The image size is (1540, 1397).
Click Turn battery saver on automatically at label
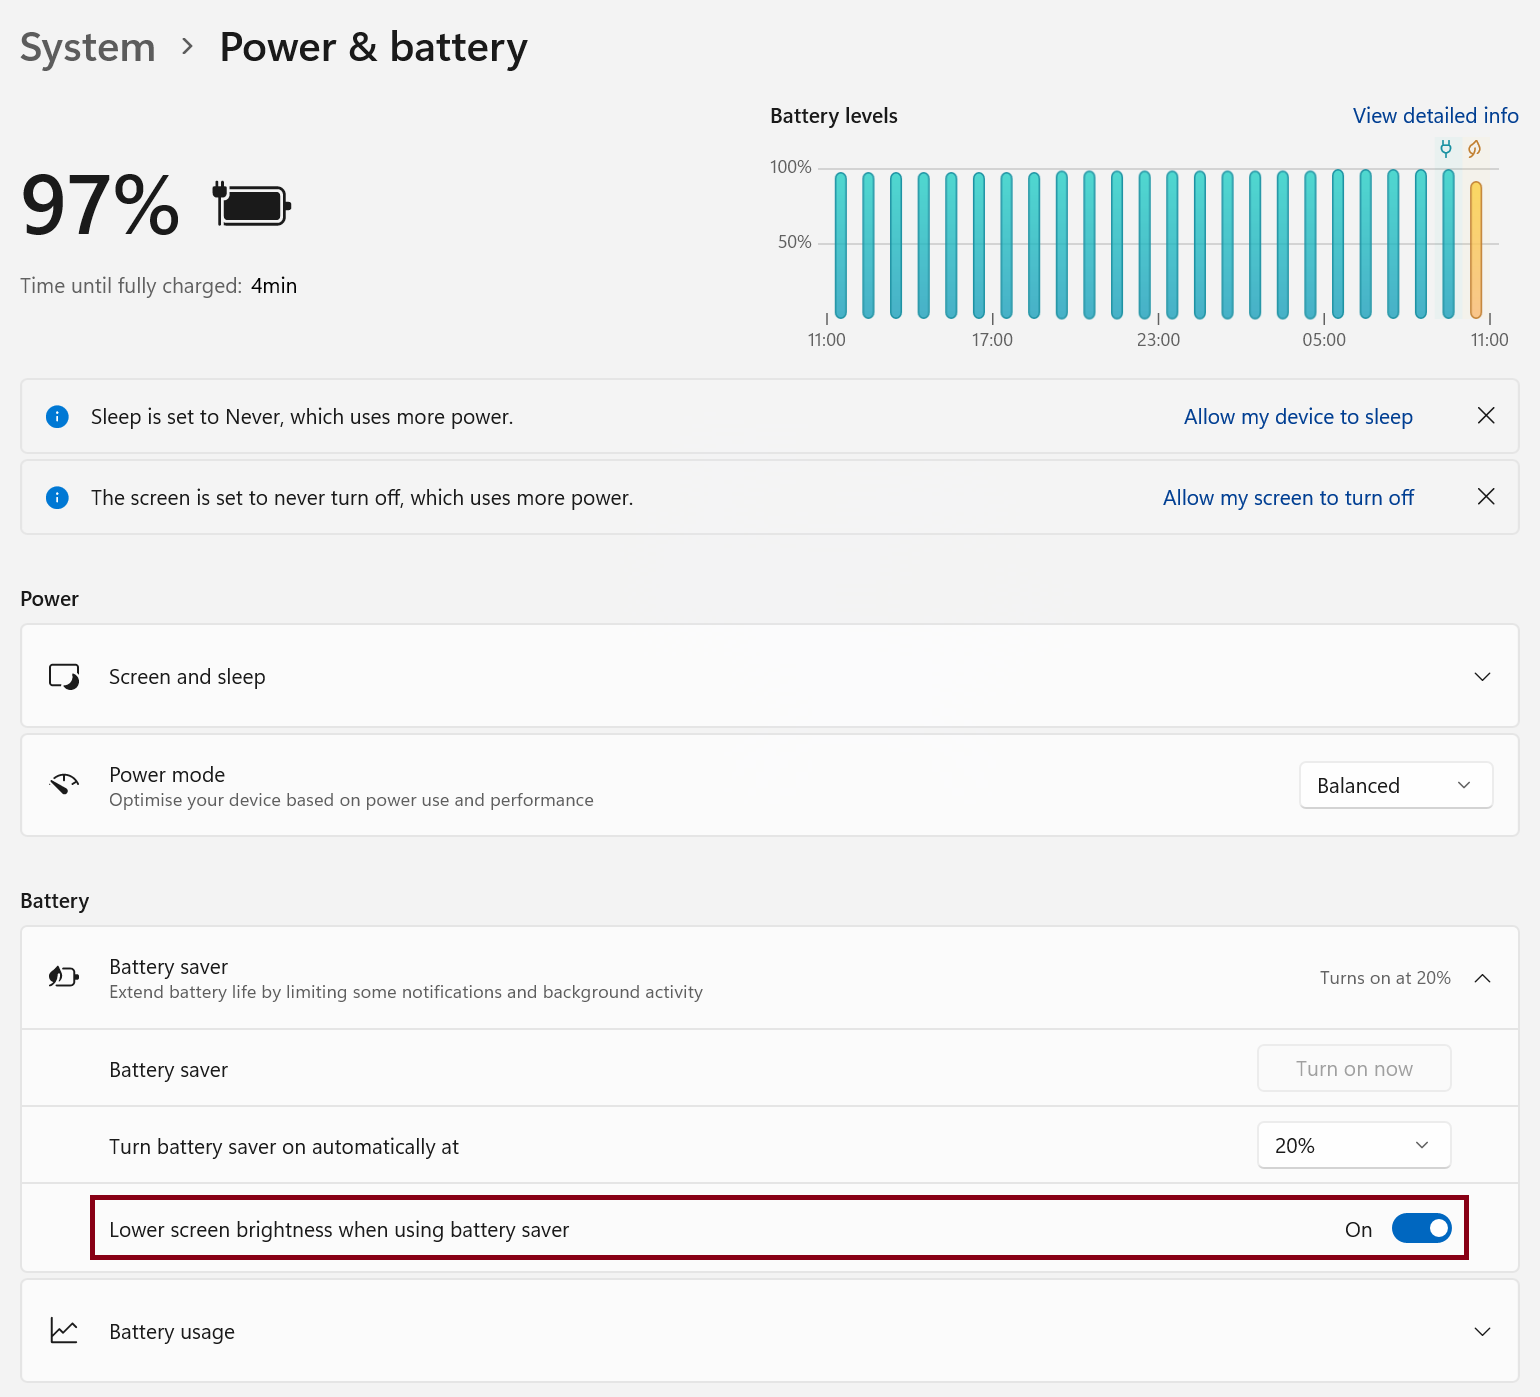pyautogui.click(x=284, y=1147)
